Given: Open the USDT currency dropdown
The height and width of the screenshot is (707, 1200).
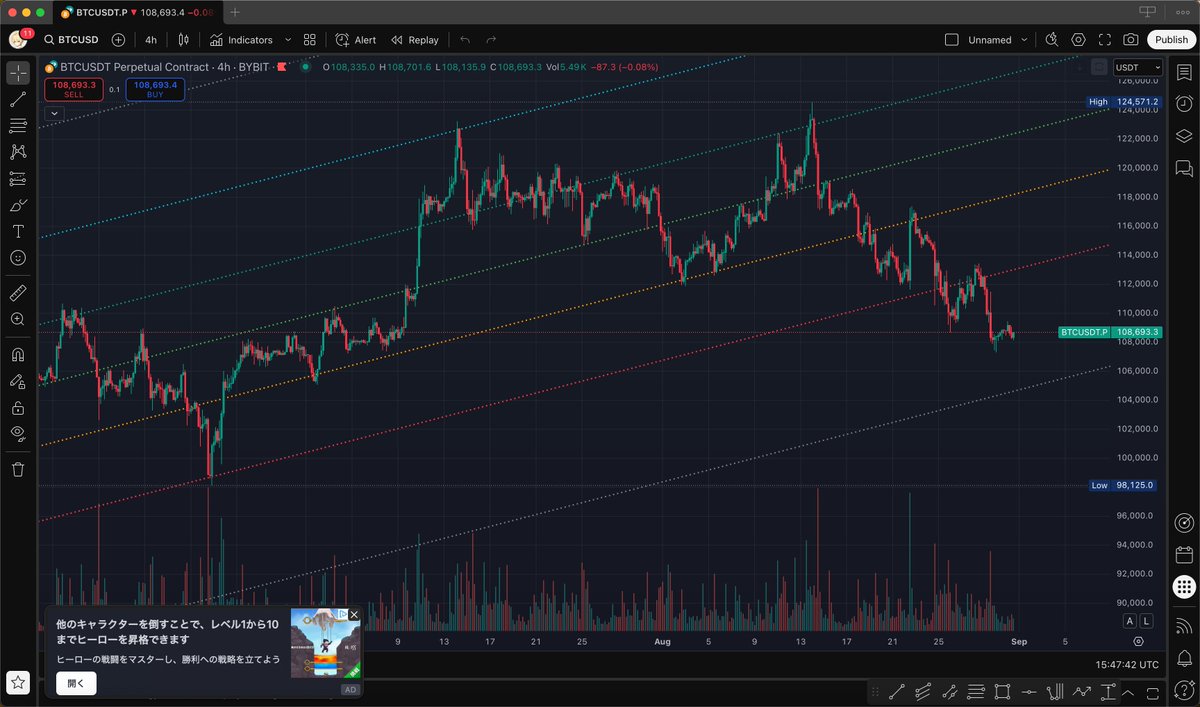Looking at the screenshot, I should pos(1139,67).
